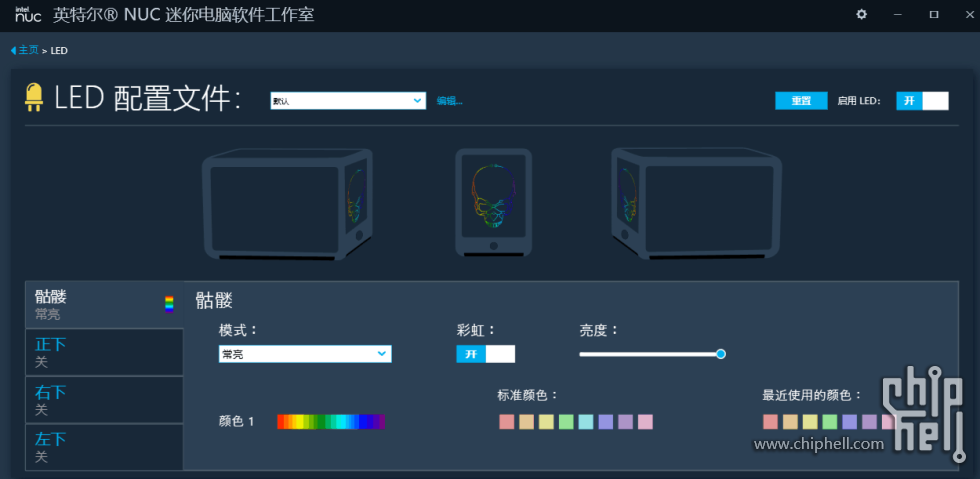Pick the yellow standard color swatch
980x479 pixels.
pyautogui.click(x=546, y=421)
